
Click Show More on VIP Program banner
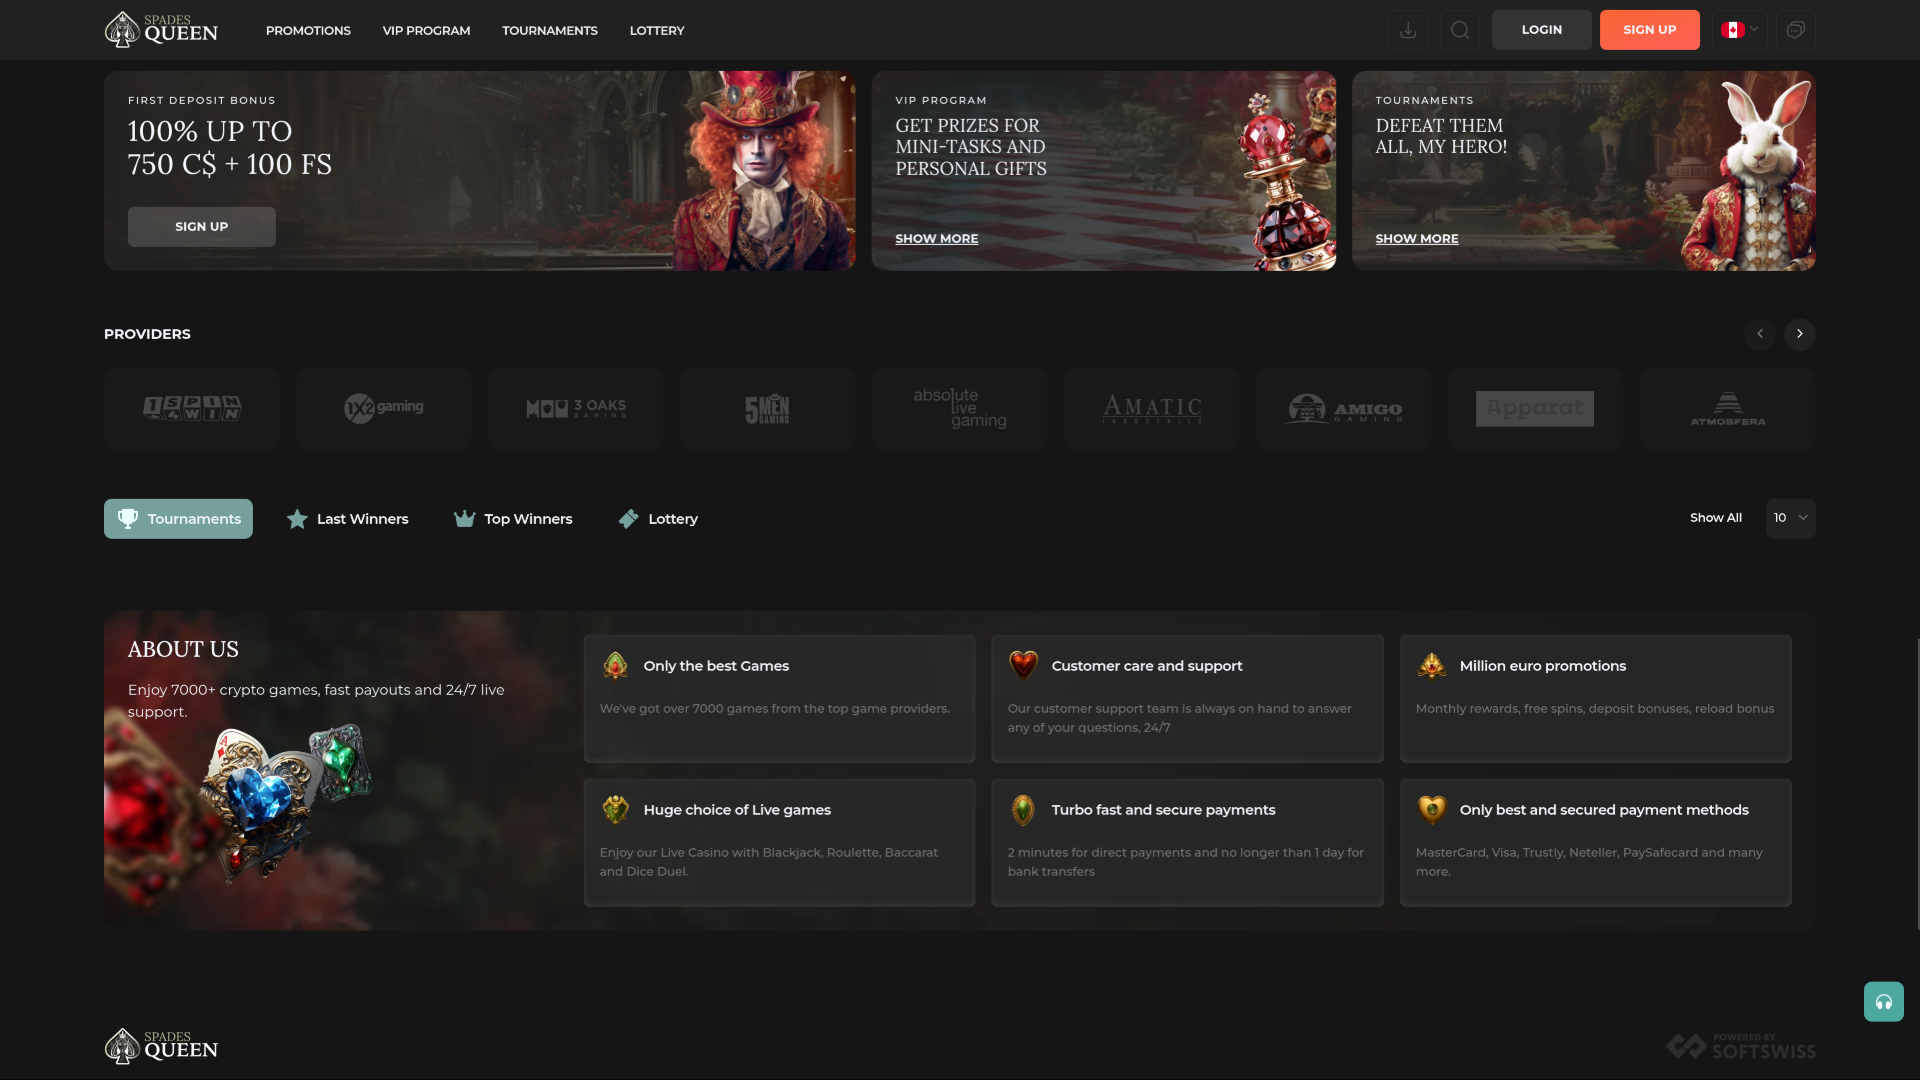[x=936, y=238]
